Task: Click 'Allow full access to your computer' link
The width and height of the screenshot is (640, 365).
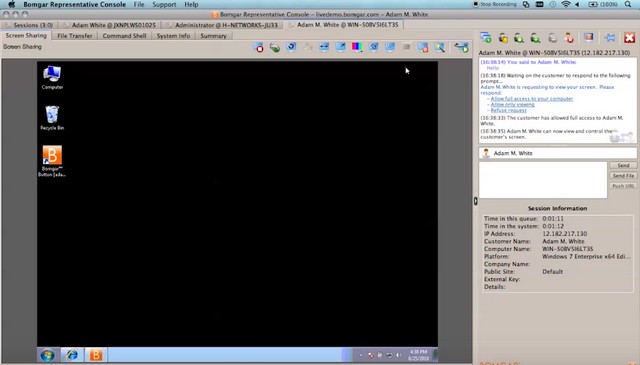Action: [x=532, y=99]
